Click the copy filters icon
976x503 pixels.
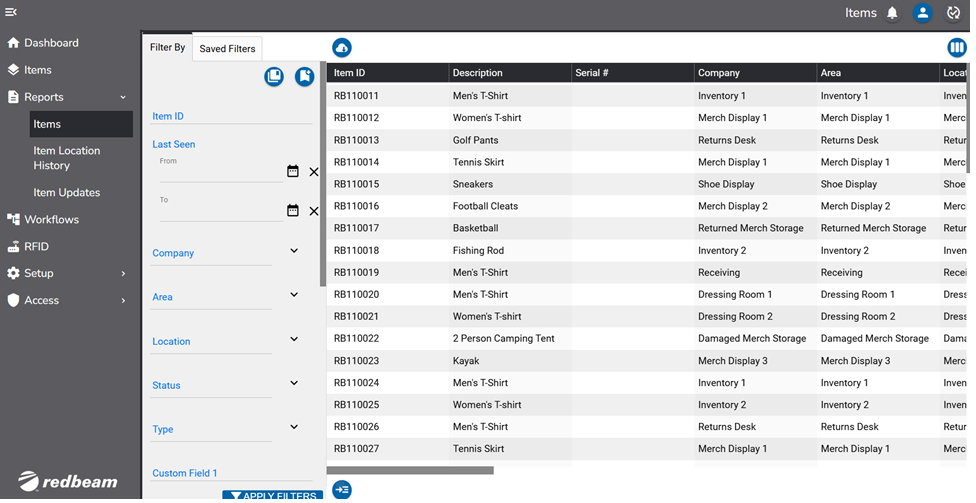tap(273, 77)
